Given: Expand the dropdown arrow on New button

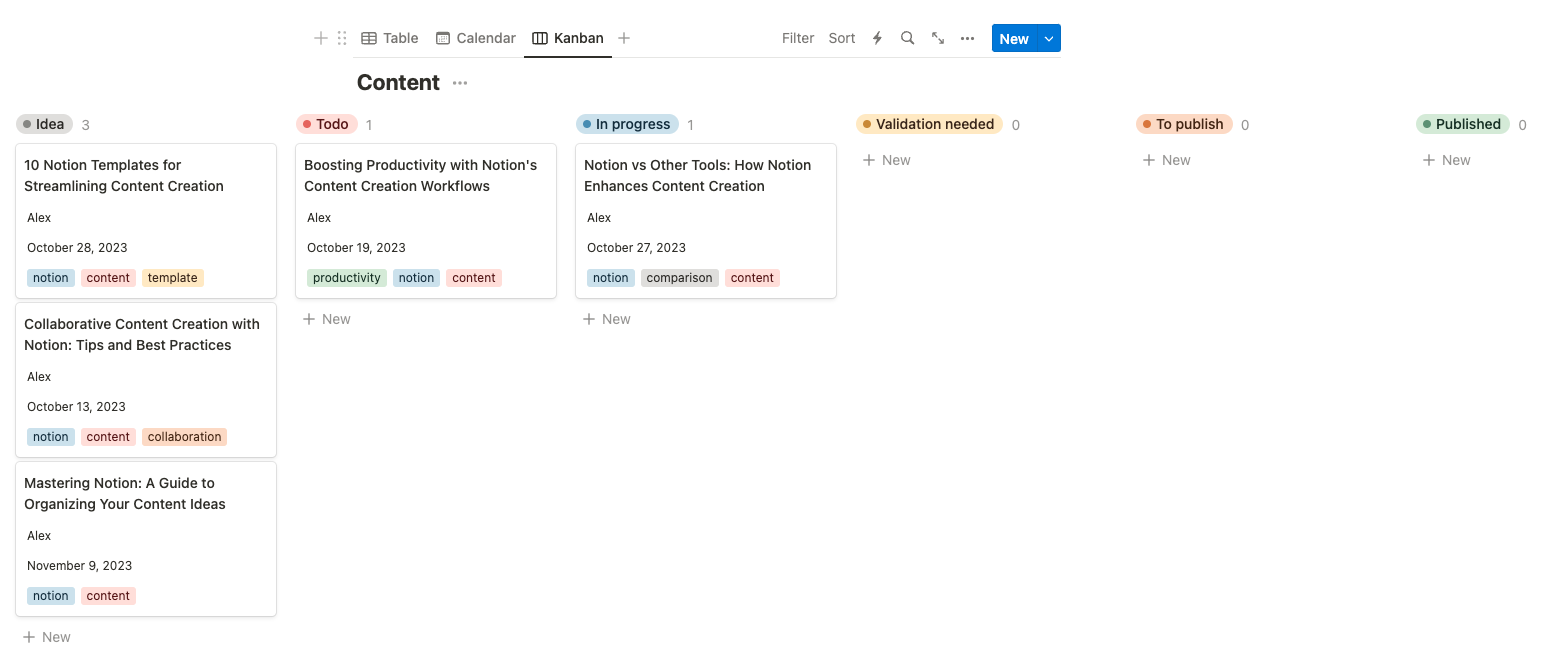Looking at the screenshot, I should (x=1049, y=38).
